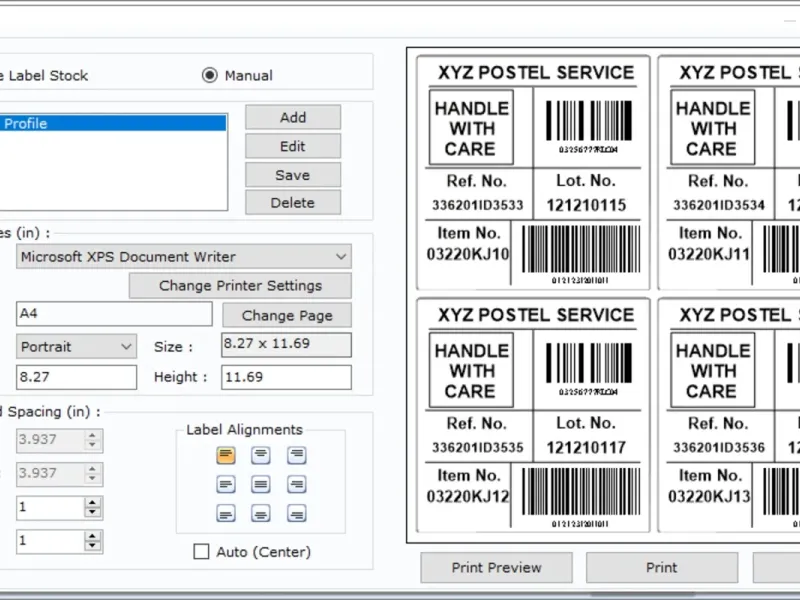800x600 pixels.
Task: Click label preview with Ref. No. 336201ID3536
Action: pyautogui.click(x=729, y=416)
